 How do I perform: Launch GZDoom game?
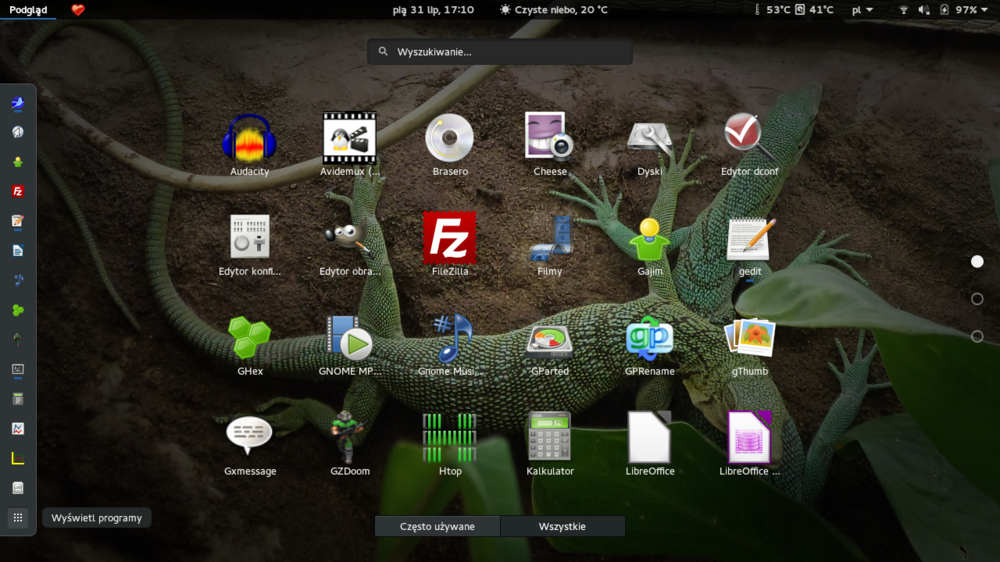click(x=349, y=438)
